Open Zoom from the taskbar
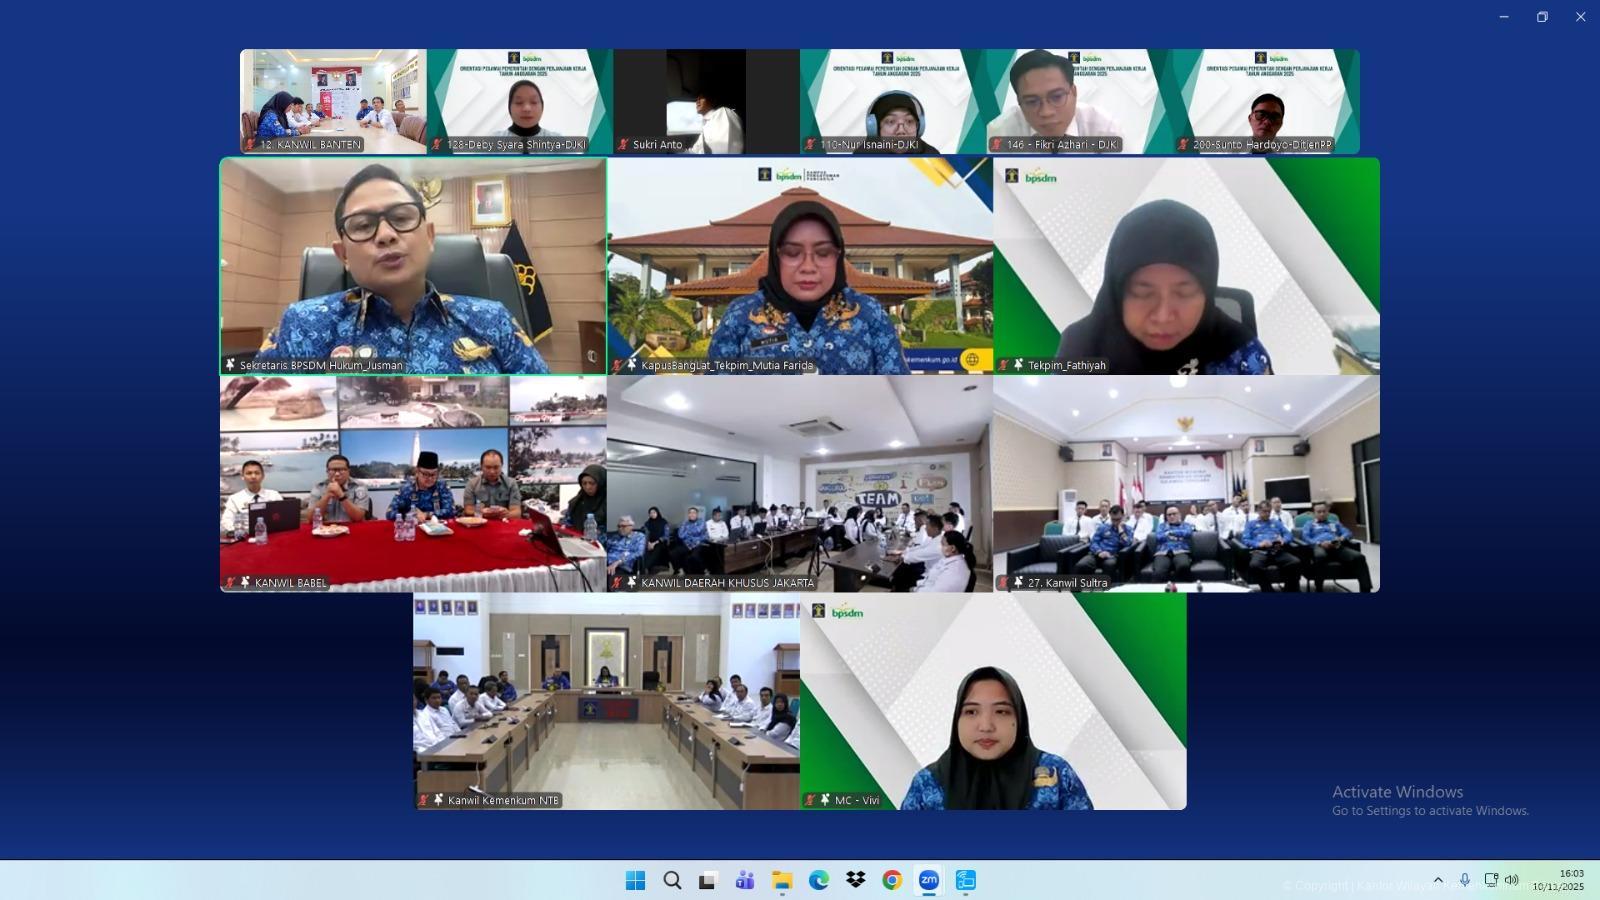Viewport: 1600px width, 900px height. pos(929,880)
